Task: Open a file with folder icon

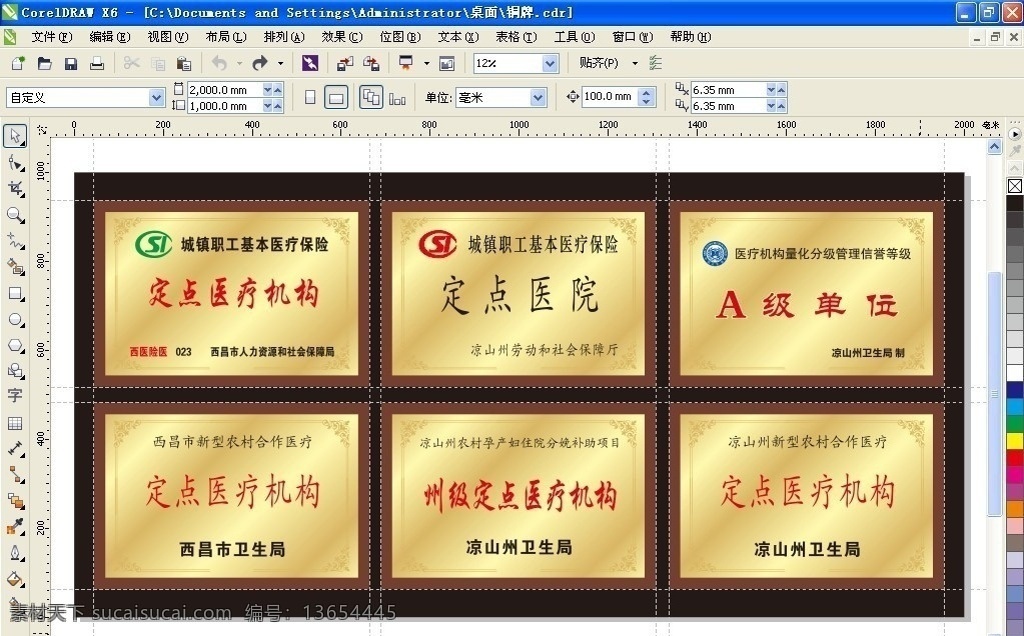Action: [44, 63]
